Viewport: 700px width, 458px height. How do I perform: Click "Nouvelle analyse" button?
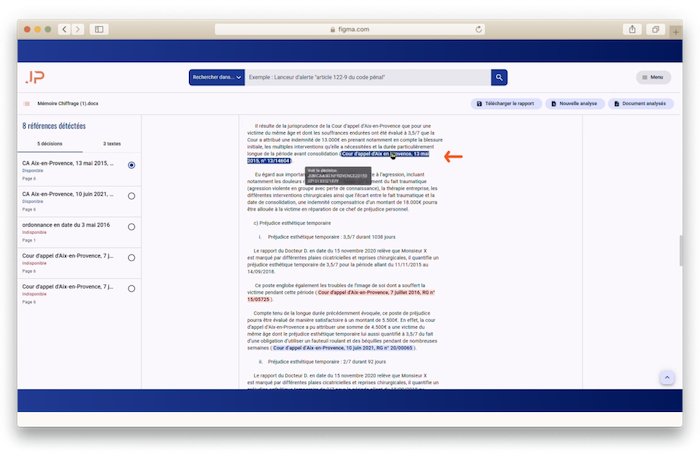pyautogui.click(x=575, y=104)
